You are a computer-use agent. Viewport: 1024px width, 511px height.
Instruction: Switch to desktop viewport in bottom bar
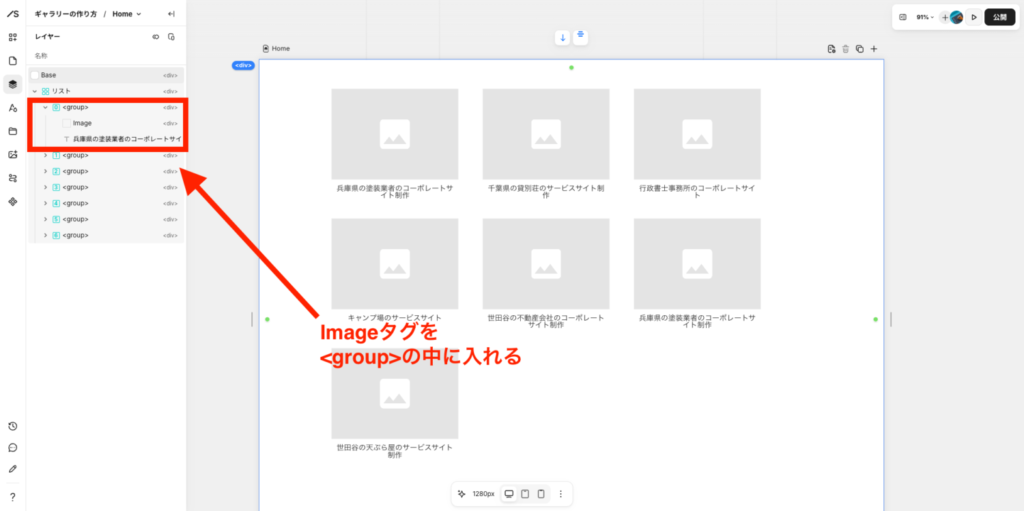coord(508,494)
